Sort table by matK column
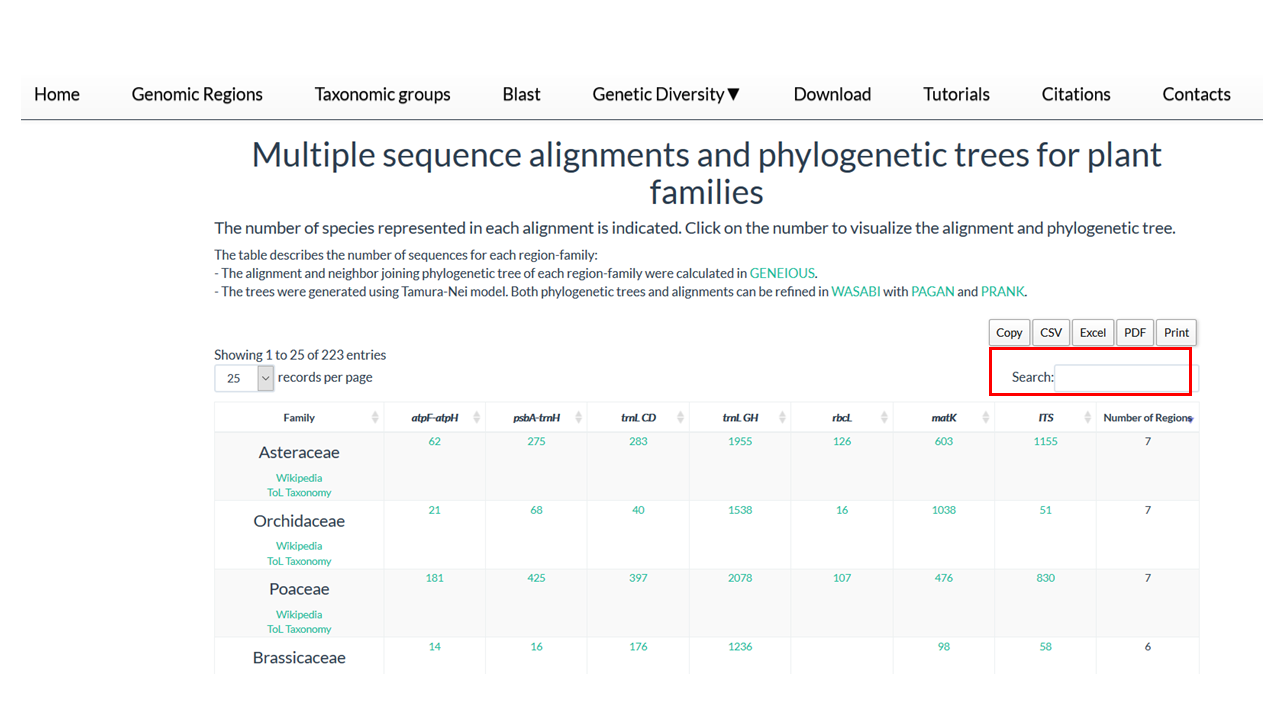 [x=944, y=418]
